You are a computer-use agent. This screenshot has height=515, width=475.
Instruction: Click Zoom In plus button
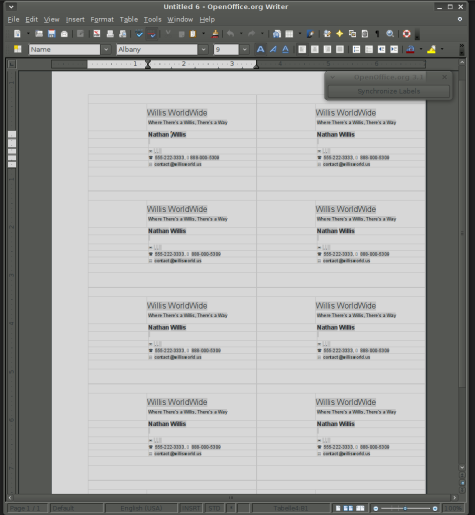point(435,508)
